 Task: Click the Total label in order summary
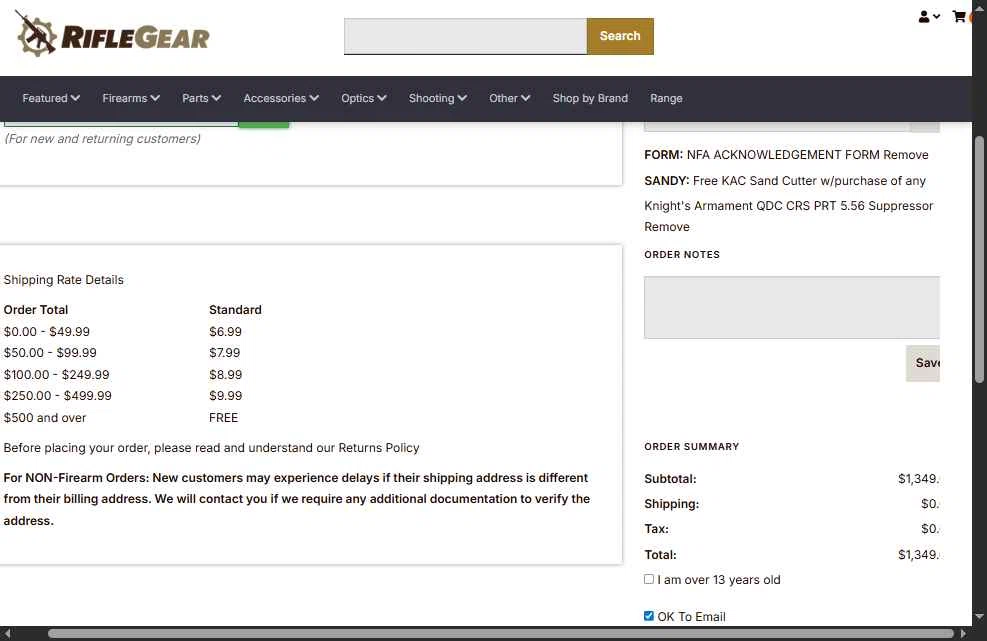pyautogui.click(x=660, y=555)
